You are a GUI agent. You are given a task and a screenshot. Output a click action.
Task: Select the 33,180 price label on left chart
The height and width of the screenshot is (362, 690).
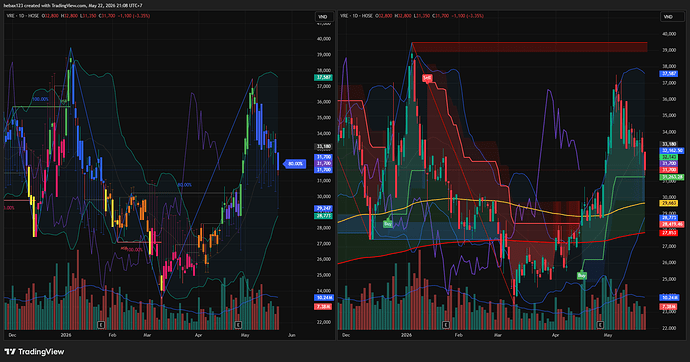coord(323,146)
